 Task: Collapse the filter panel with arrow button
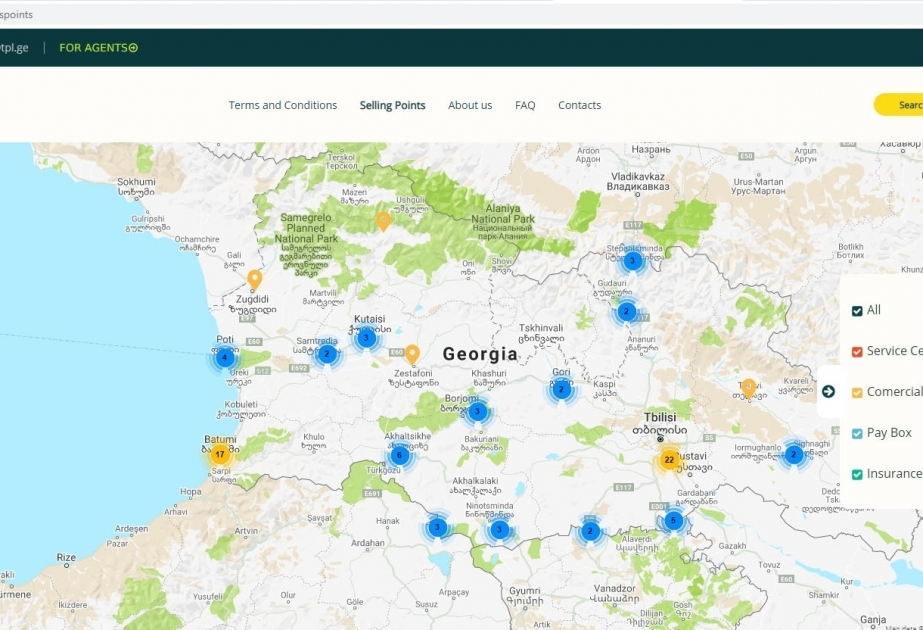click(828, 392)
